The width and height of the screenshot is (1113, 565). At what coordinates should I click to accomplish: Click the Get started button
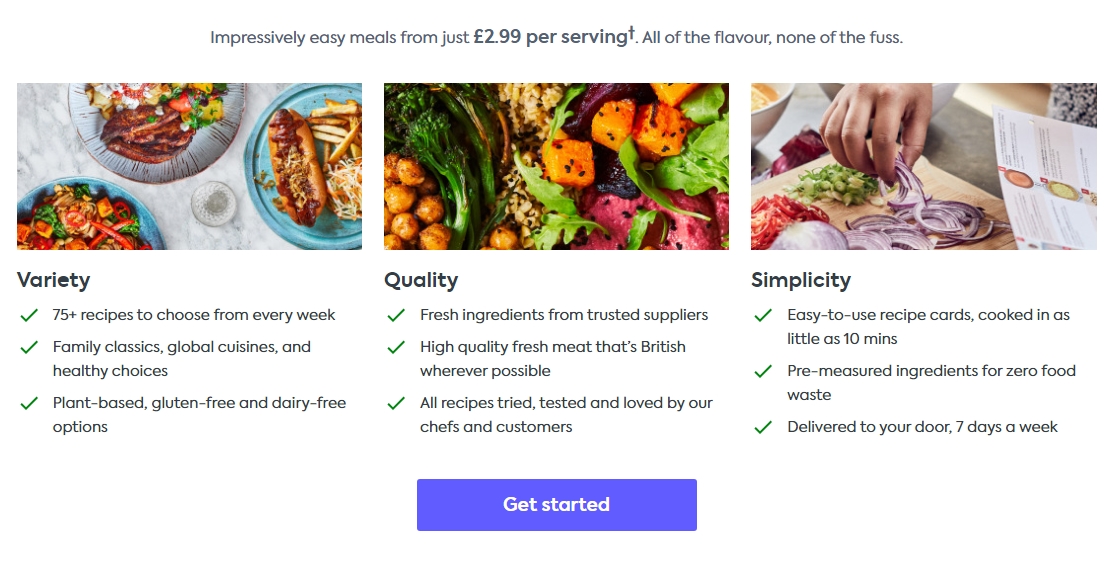click(556, 505)
